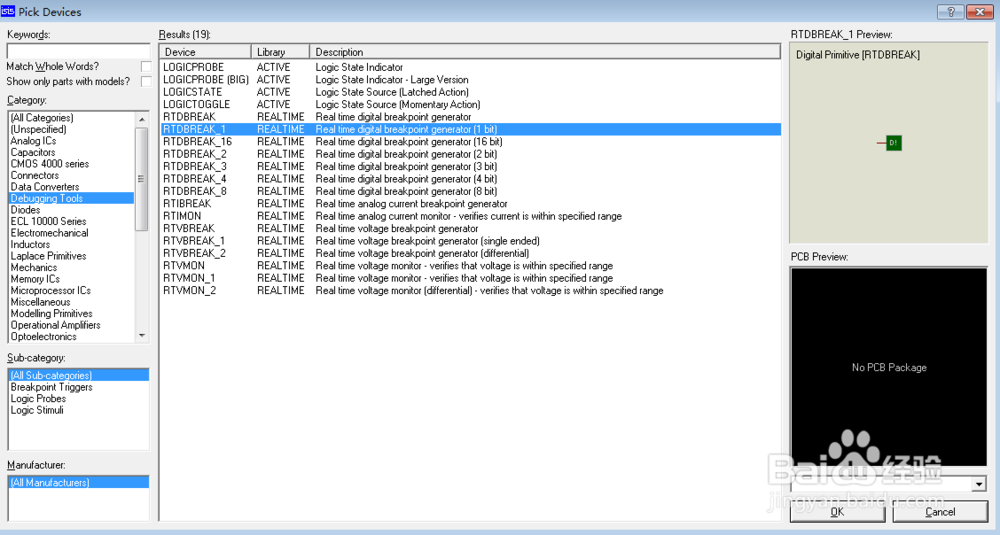Viewport: 1000px width, 535px height.
Task: Select RTVBREAK_1 device row
Action: [470, 241]
